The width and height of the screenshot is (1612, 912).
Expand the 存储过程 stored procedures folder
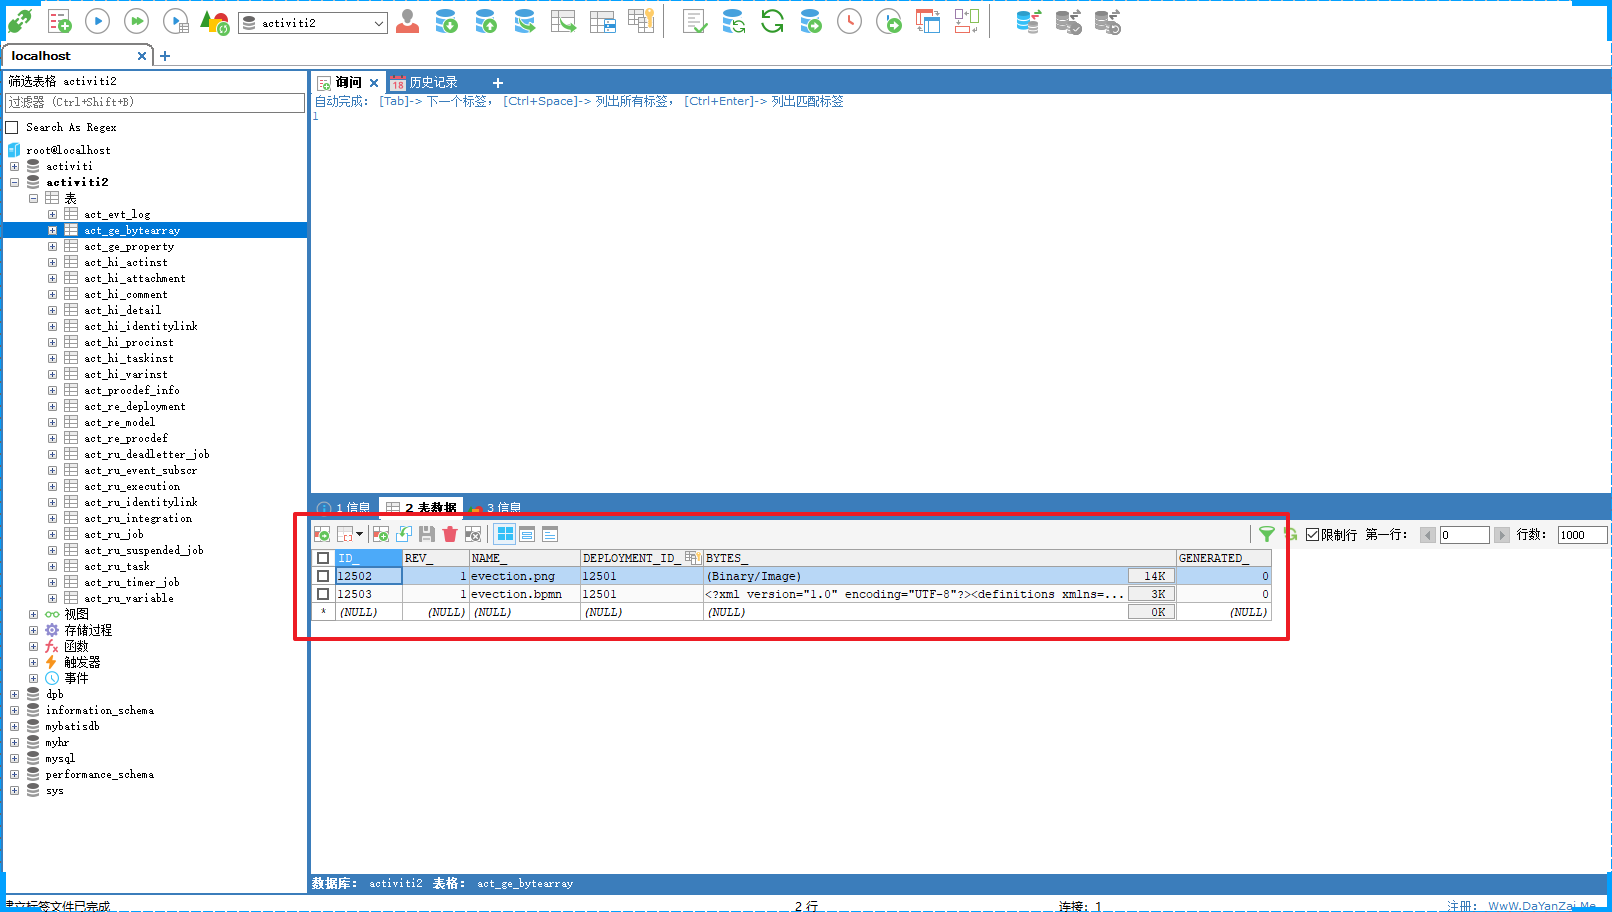coord(33,630)
